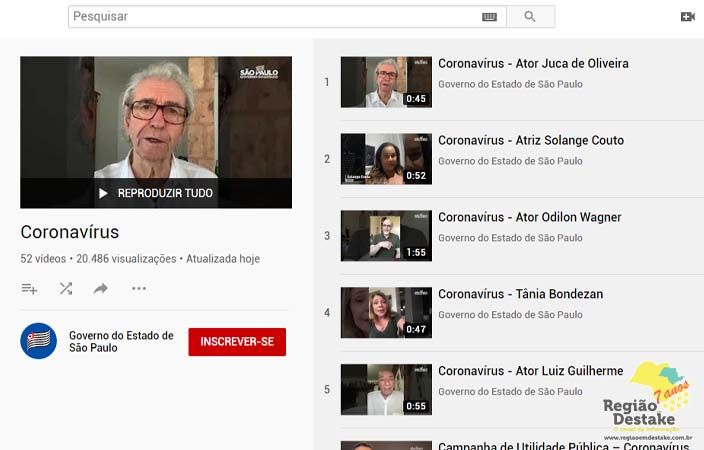Click the Coronavírus playlist title heading
Viewport: 704px width, 450px height.
point(70,232)
